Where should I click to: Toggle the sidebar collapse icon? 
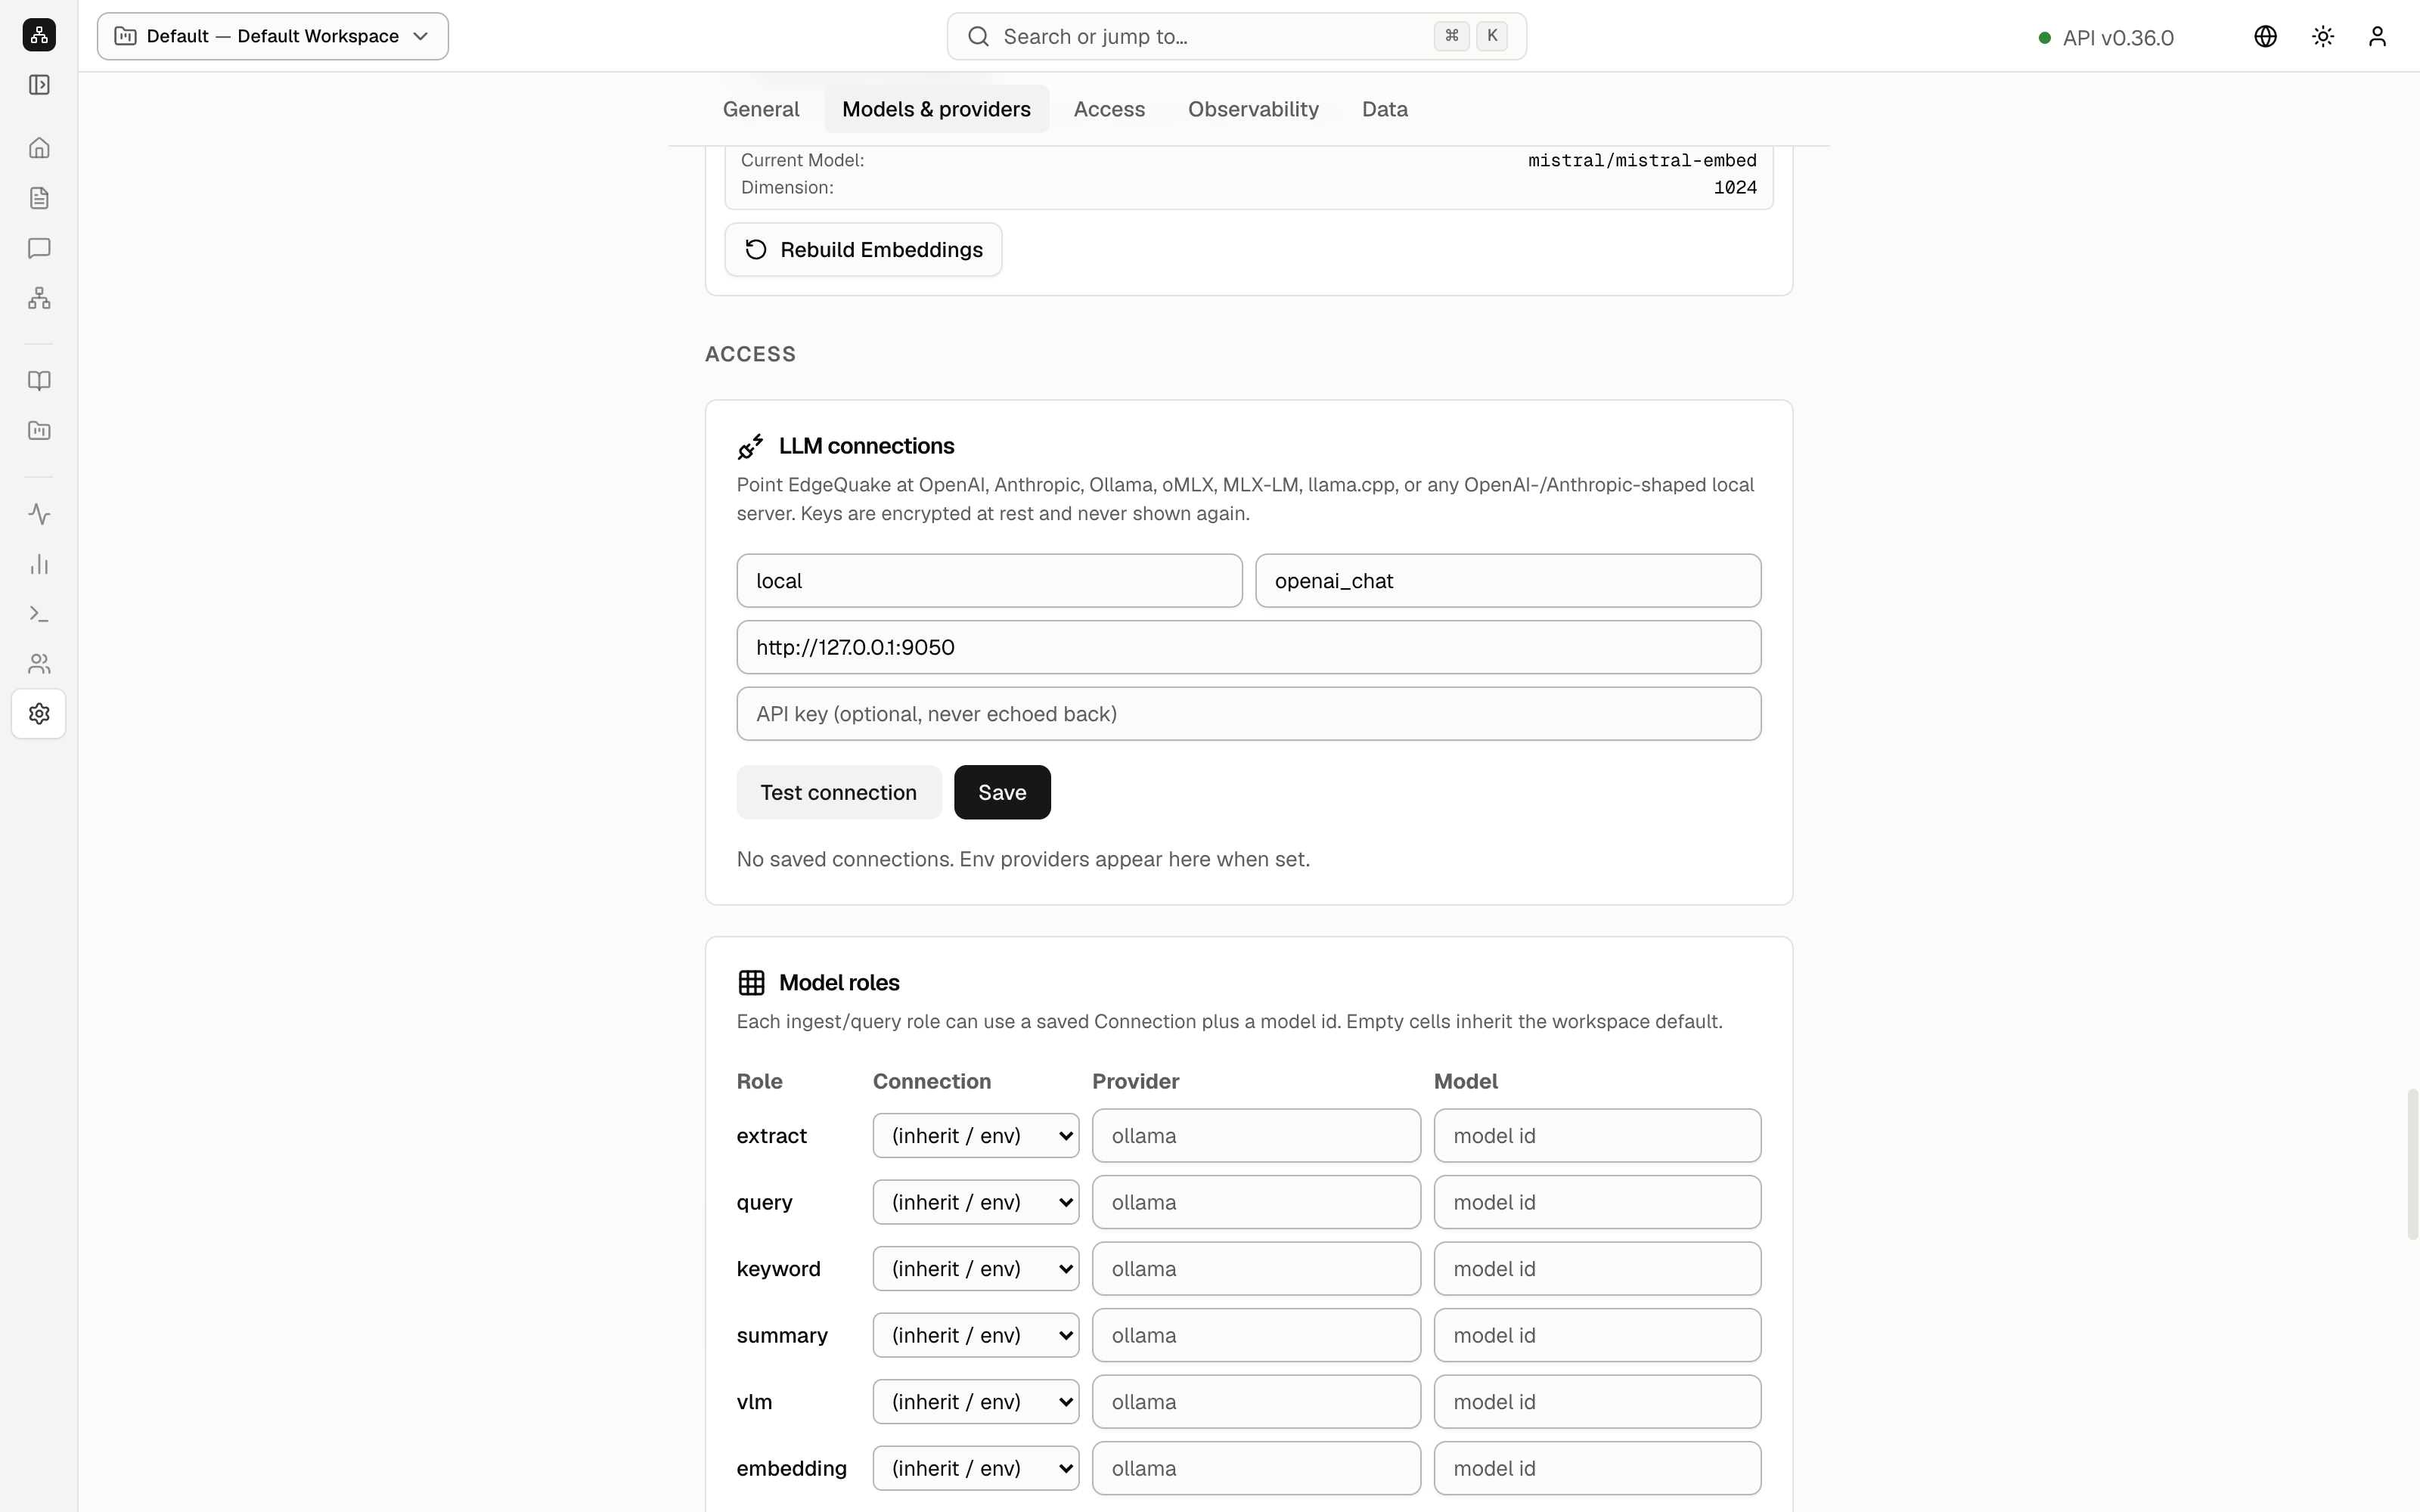(39, 85)
